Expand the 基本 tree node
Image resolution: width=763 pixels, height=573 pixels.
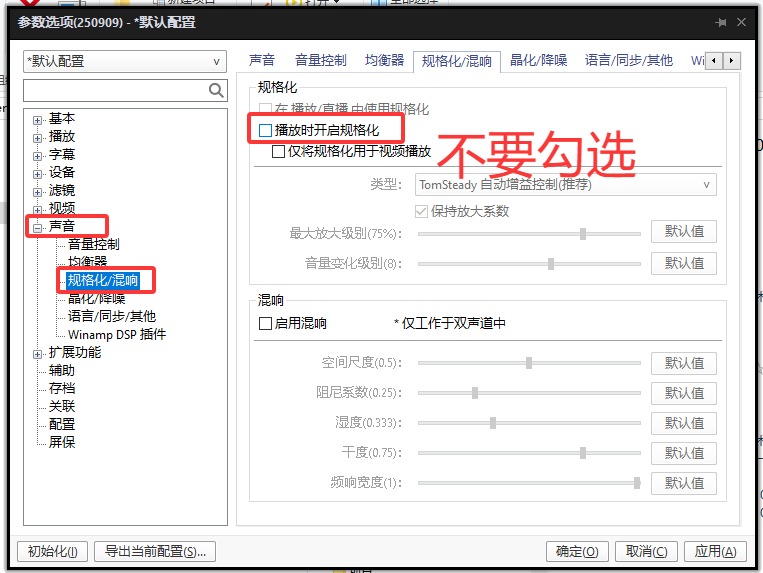click(x=38, y=119)
